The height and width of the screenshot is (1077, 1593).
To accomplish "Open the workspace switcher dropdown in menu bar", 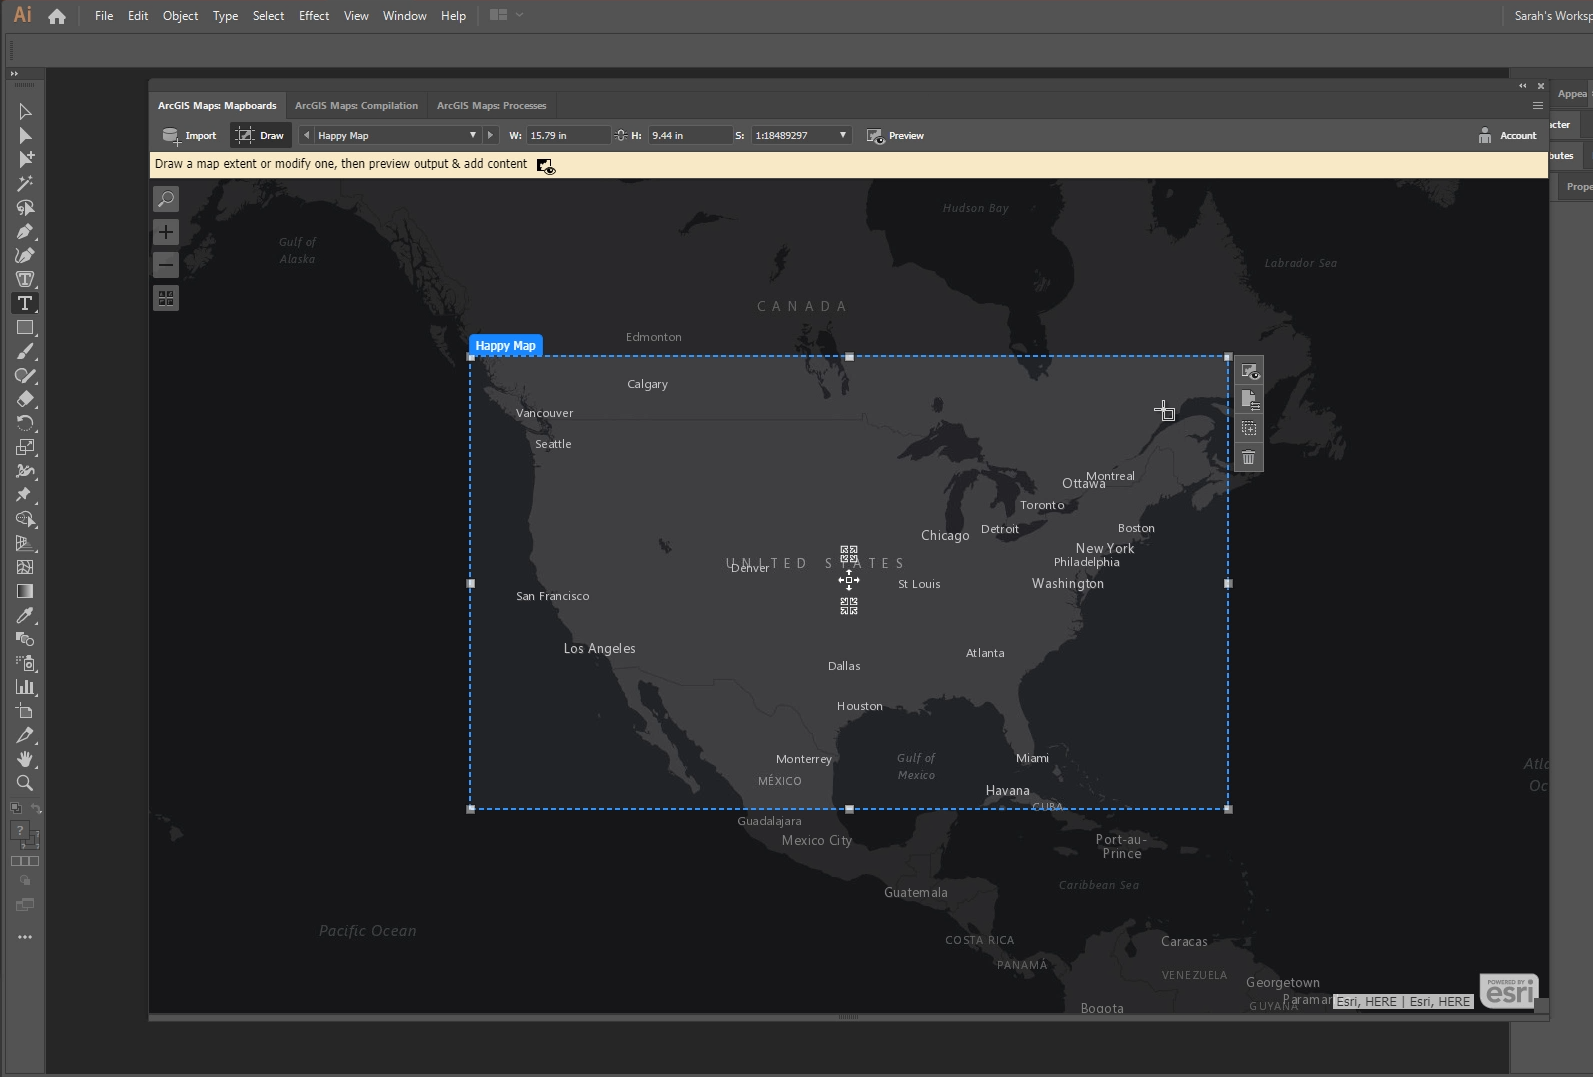I will [506, 15].
